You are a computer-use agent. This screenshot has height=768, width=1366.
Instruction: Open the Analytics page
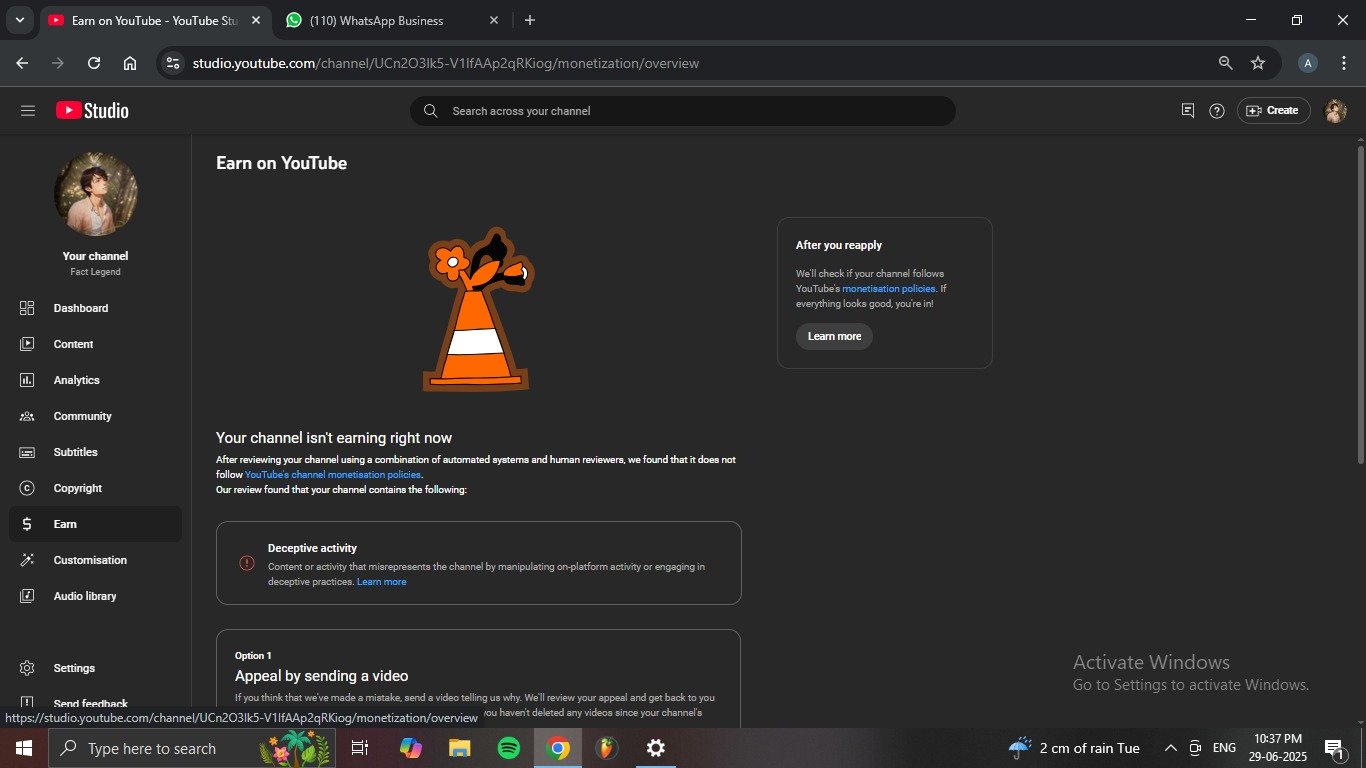point(95,380)
